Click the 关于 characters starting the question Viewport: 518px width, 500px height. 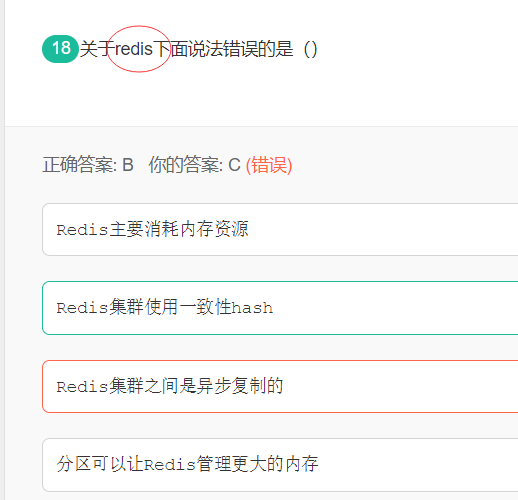point(97,49)
